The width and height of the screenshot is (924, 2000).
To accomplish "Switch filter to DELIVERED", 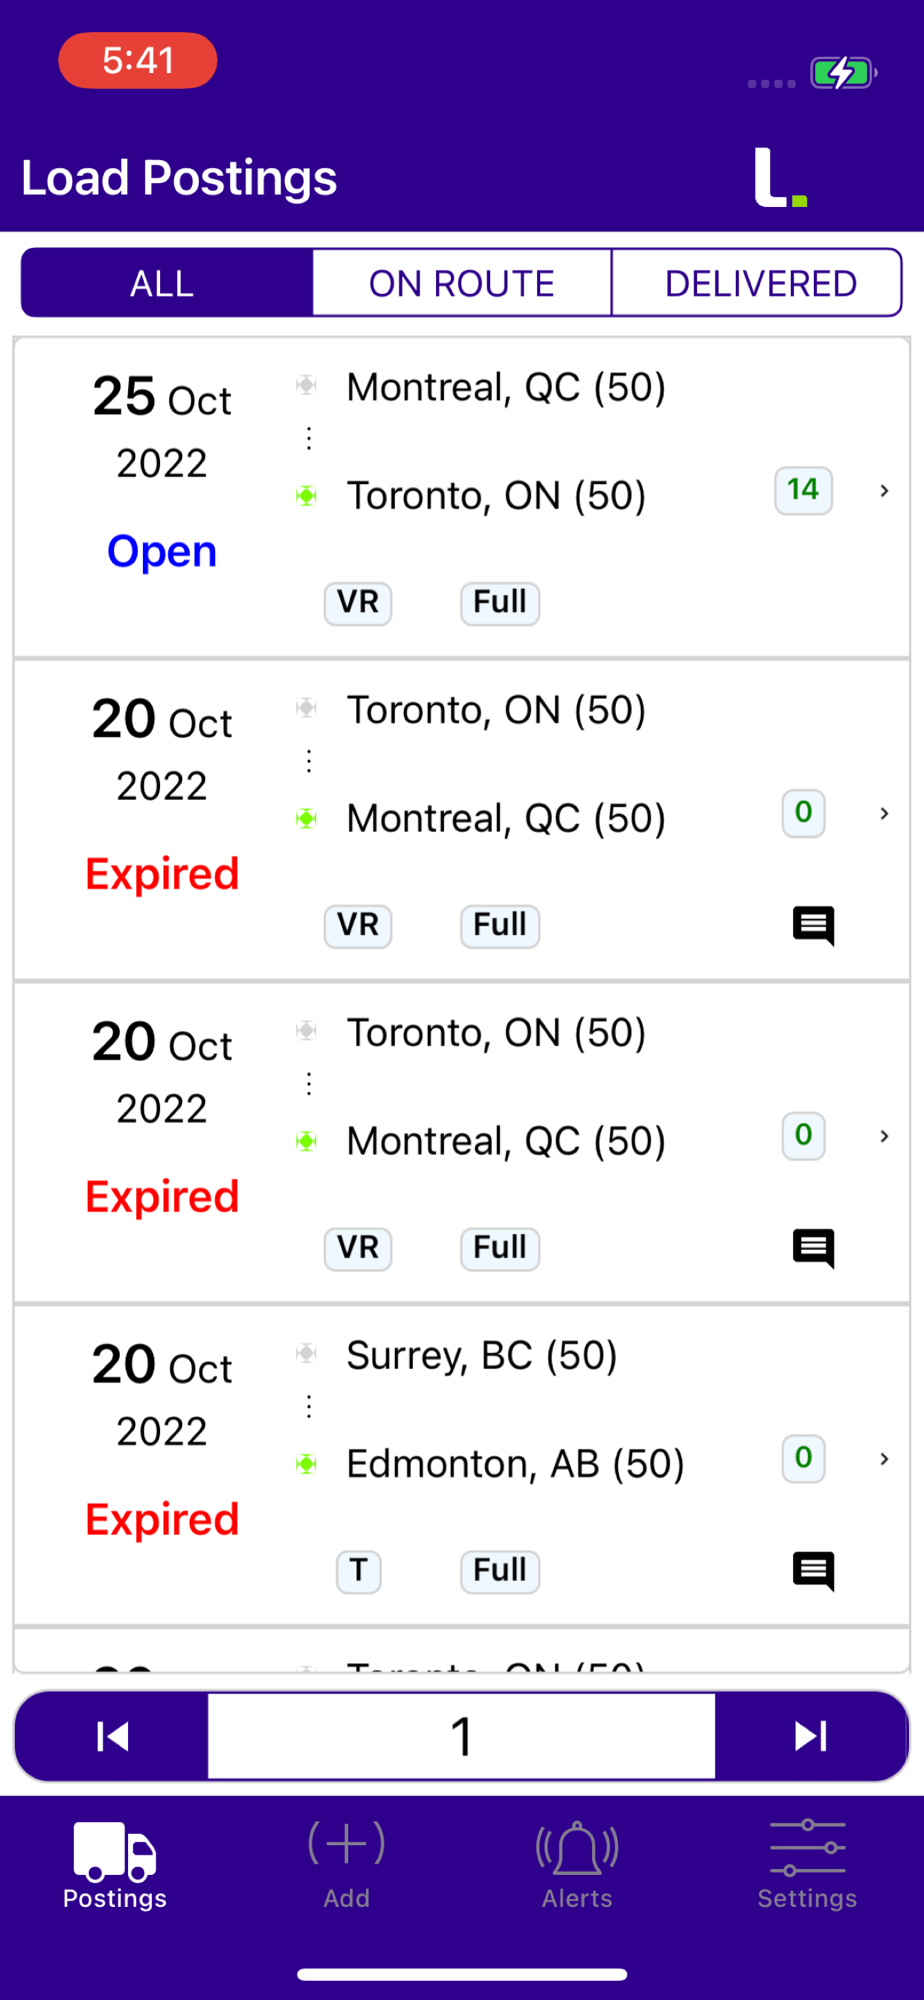I will [x=760, y=283].
